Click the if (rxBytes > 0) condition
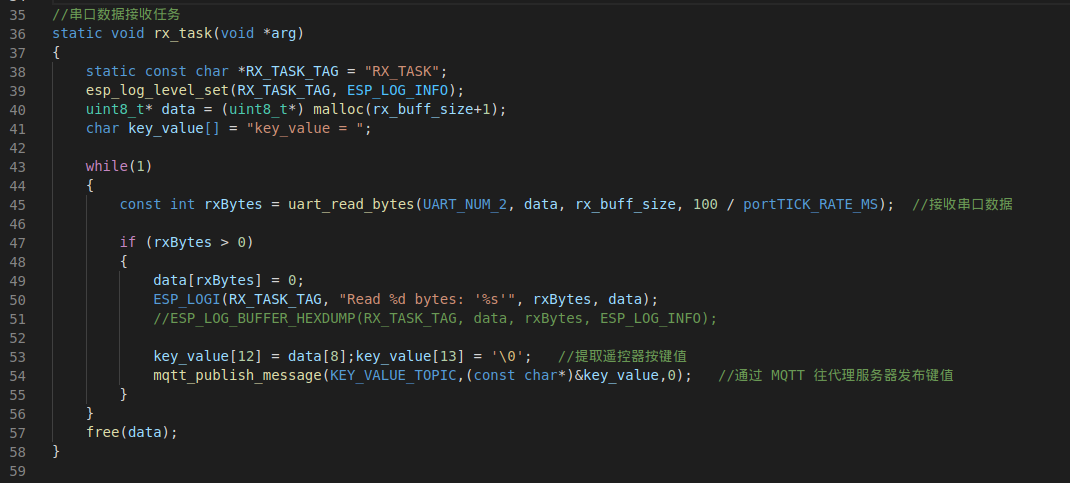 coord(186,242)
